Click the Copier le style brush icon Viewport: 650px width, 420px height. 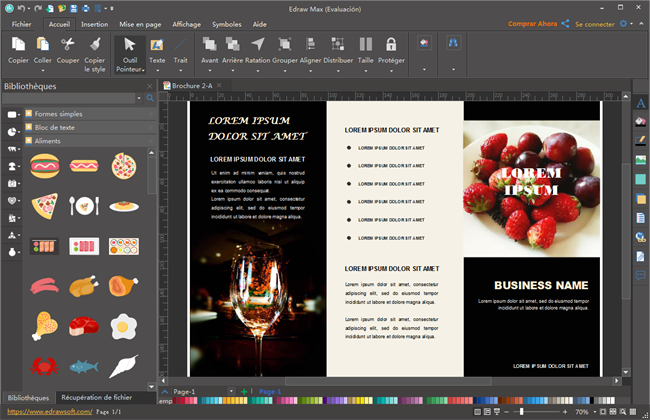click(95, 45)
